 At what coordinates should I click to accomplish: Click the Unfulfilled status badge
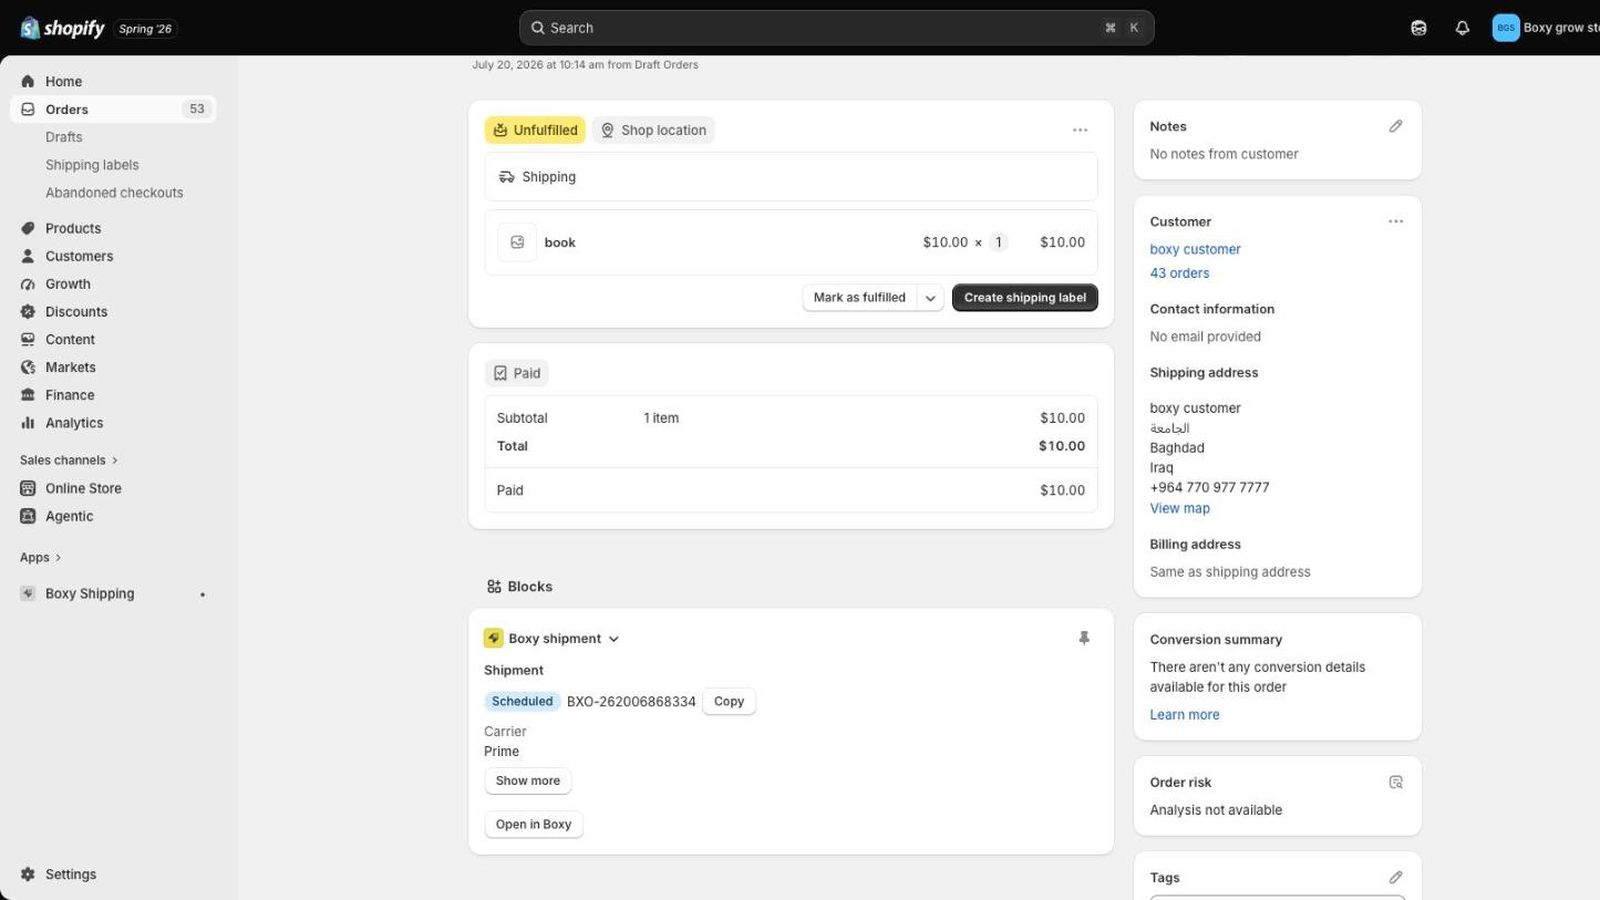[536, 130]
